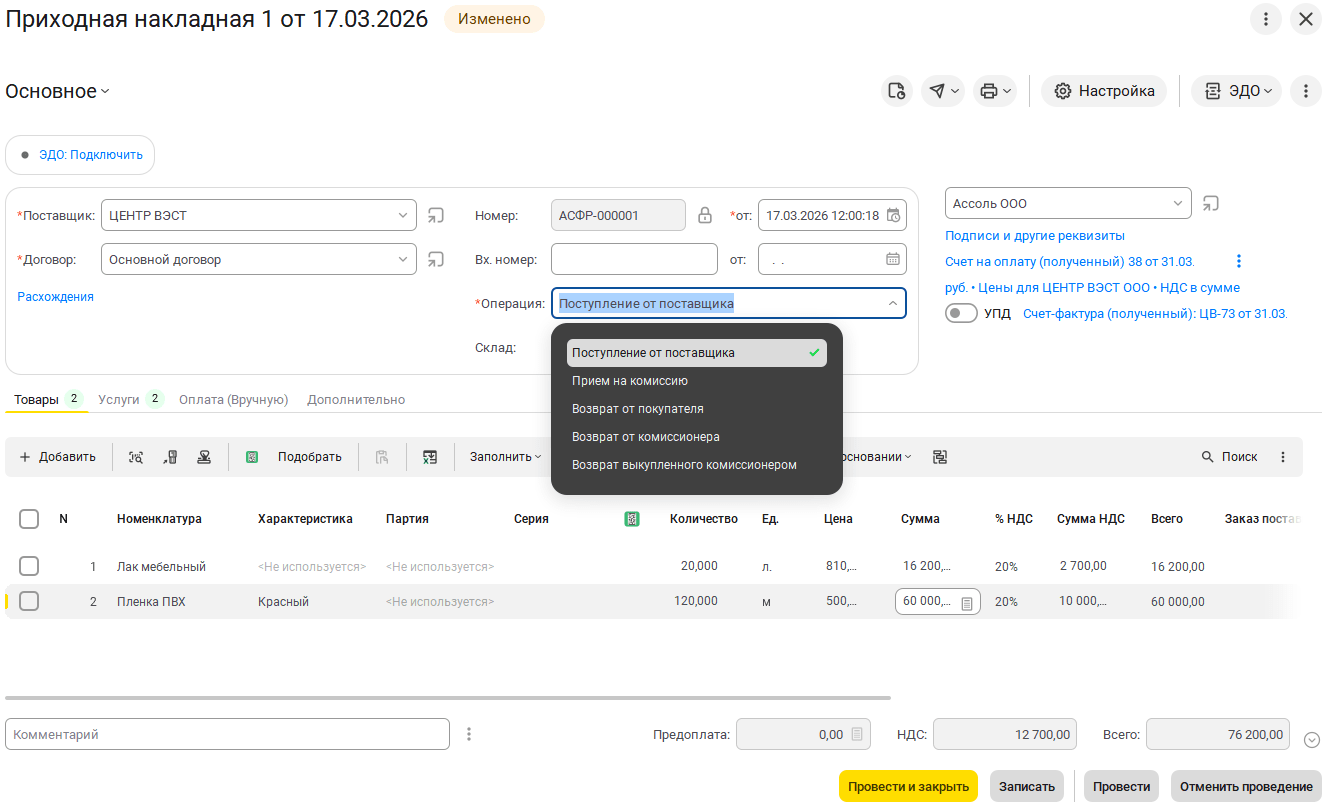This screenshot has width=1325, height=807.
Task: Check the box for Лак мебельный row
Action: coord(29,566)
